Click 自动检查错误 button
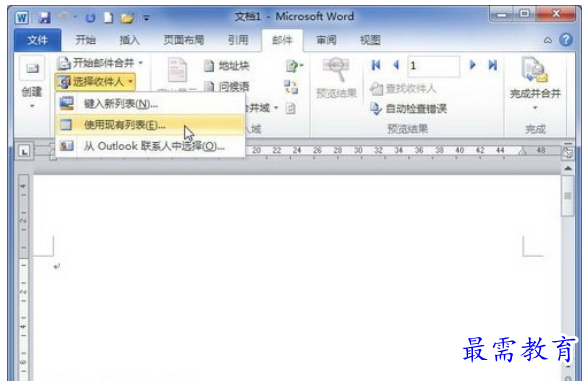The image size is (584, 381). tap(408, 109)
